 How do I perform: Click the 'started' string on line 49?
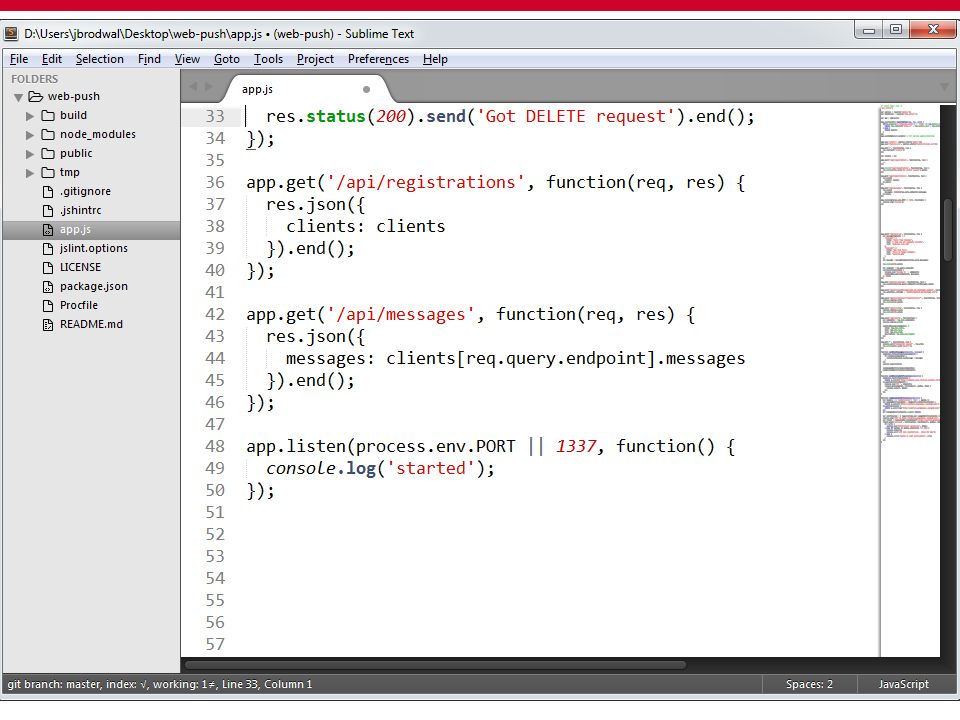click(x=430, y=468)
